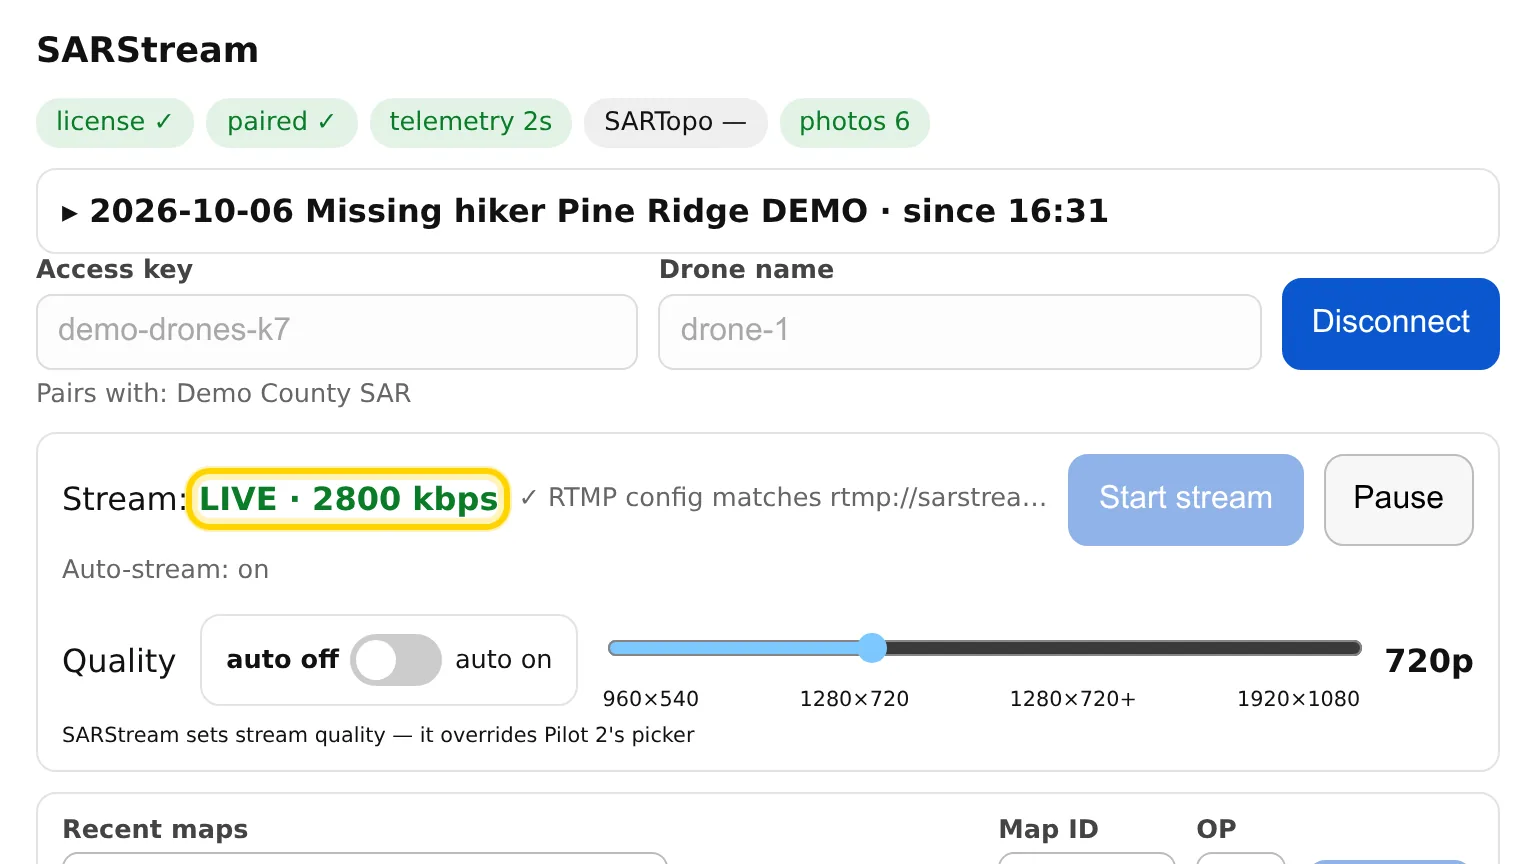Click the Pairs with: Demo County SAR text
1536x864 pixels.
224,393
